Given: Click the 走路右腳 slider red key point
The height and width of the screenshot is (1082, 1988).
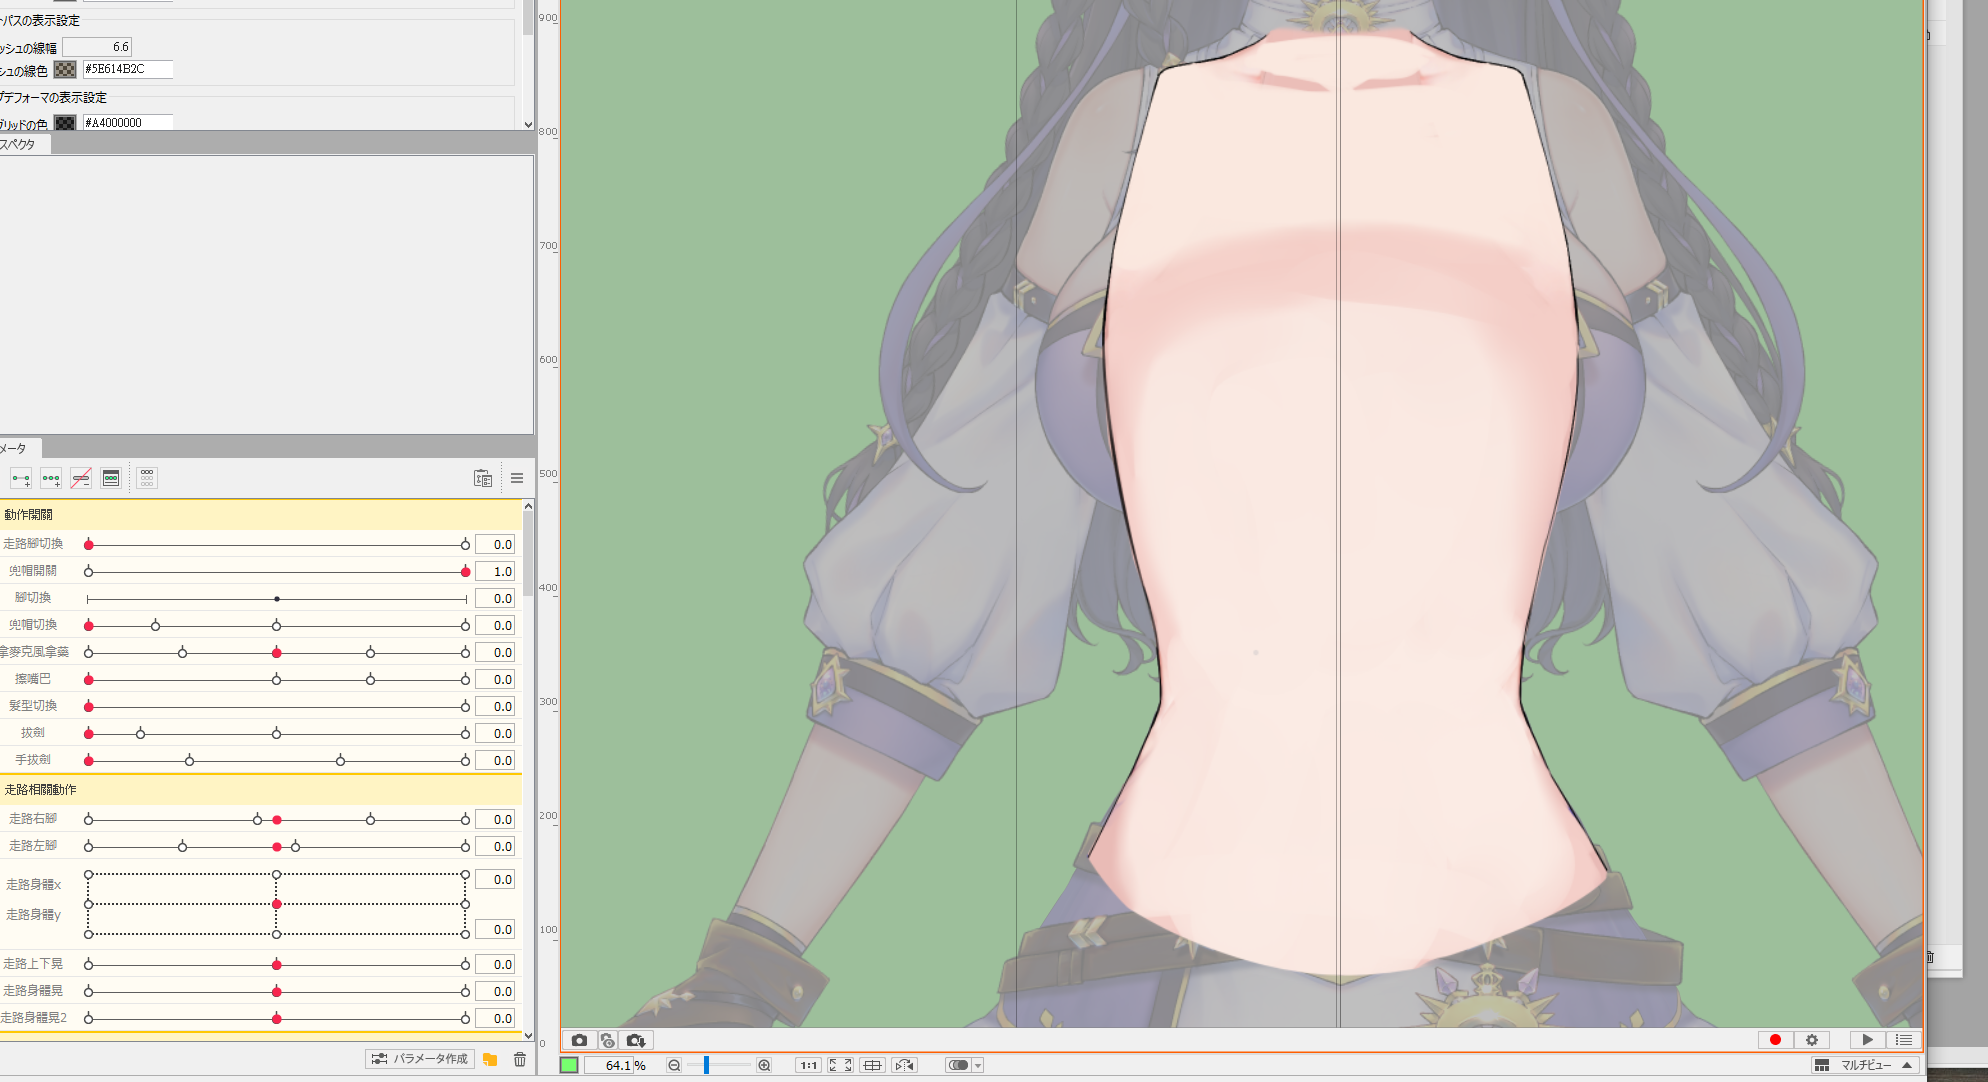Looking at the screenshot, I should [277, 820].
